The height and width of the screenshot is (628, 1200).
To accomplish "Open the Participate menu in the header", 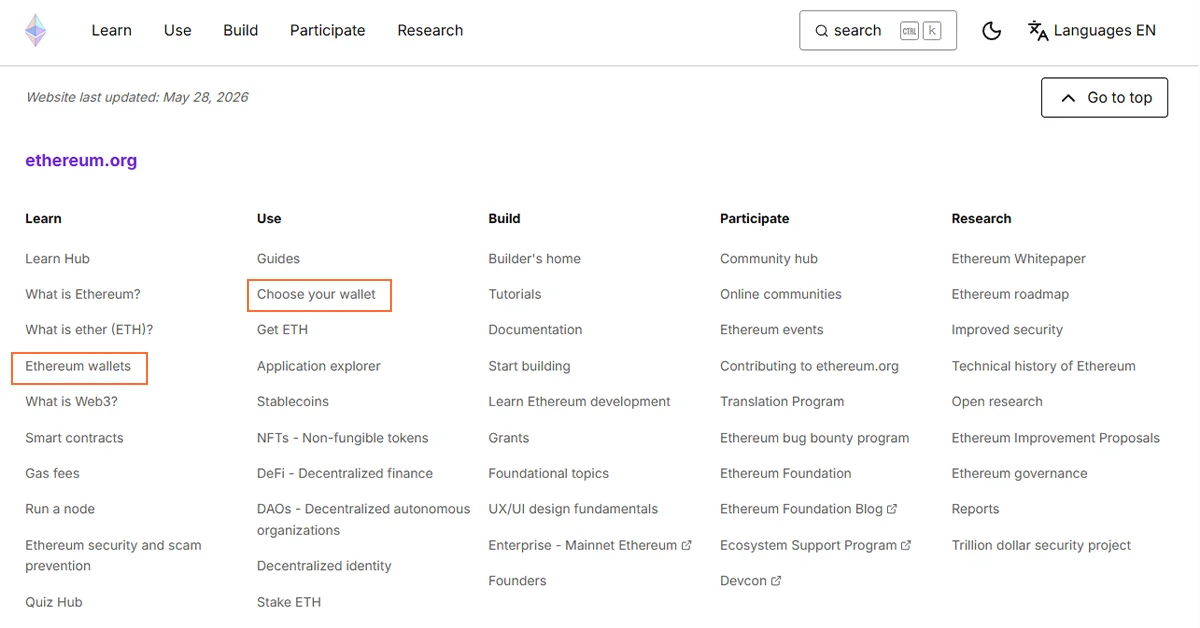I will 328,30.
